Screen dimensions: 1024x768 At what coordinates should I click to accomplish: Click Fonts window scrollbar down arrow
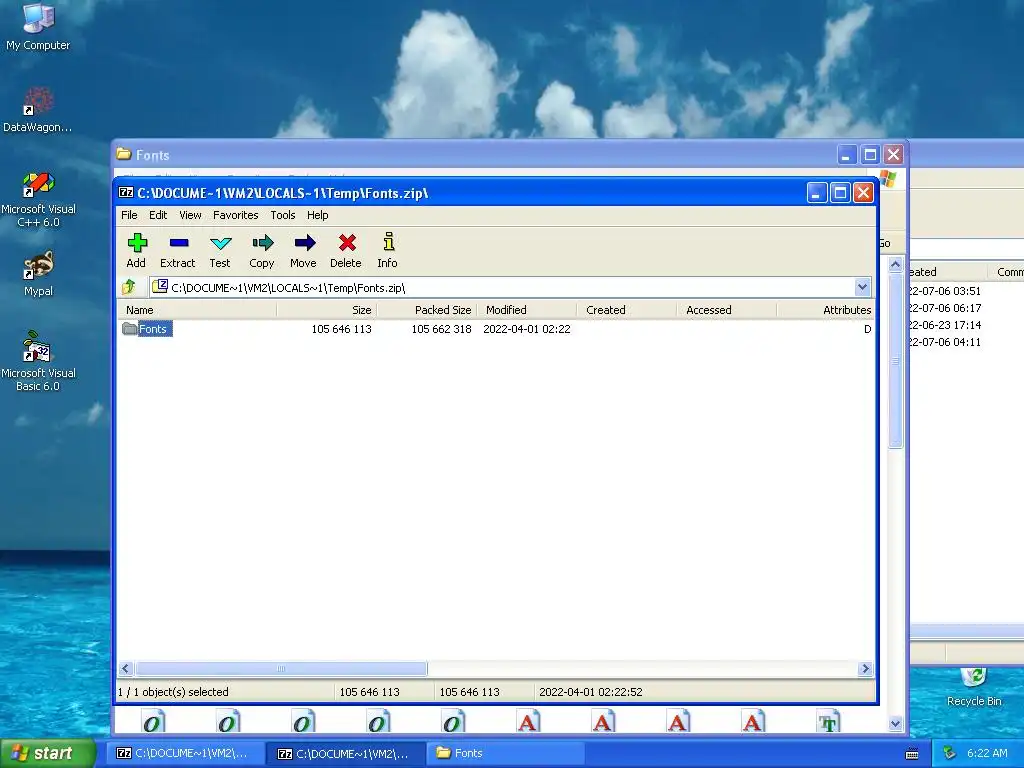(895, 724)
